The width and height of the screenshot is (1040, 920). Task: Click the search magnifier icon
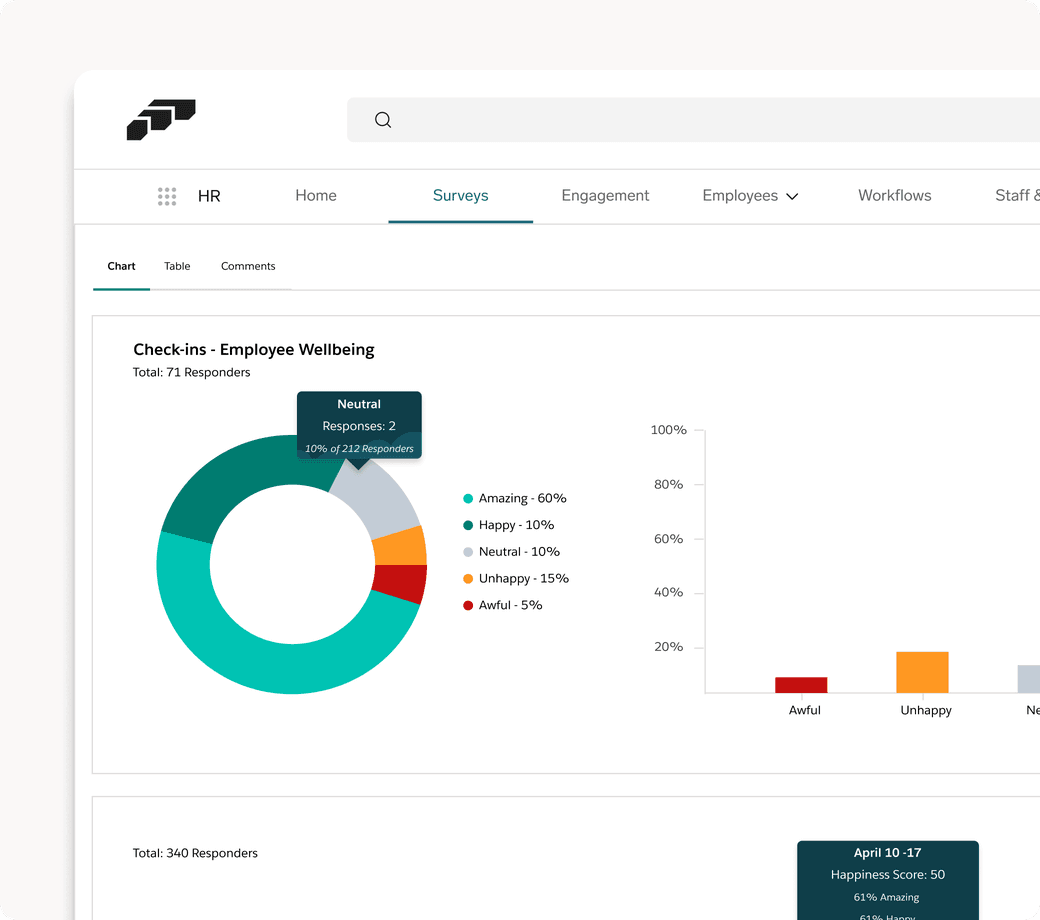[383, 120]
